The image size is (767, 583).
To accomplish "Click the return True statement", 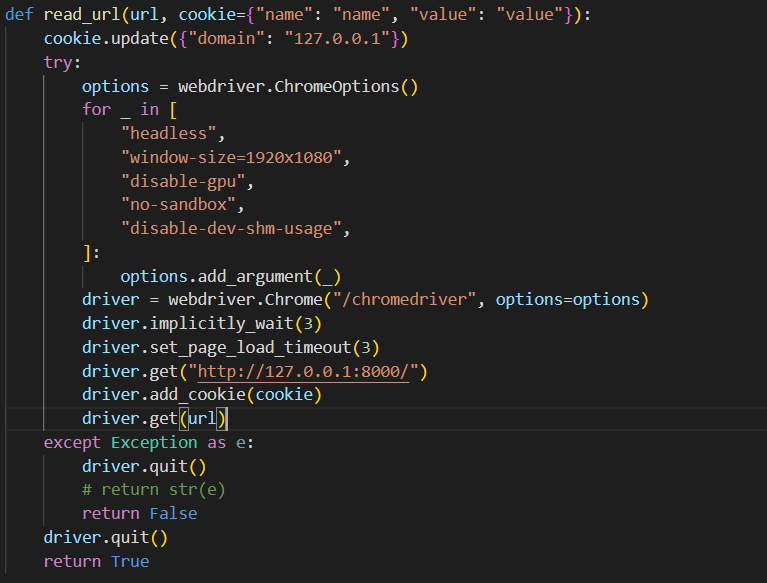I will 96,561.
